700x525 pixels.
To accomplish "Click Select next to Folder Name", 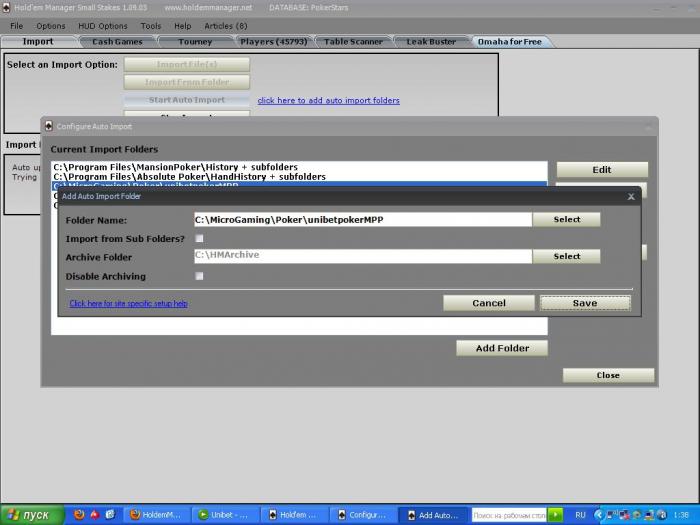I will tap(567, 219).
